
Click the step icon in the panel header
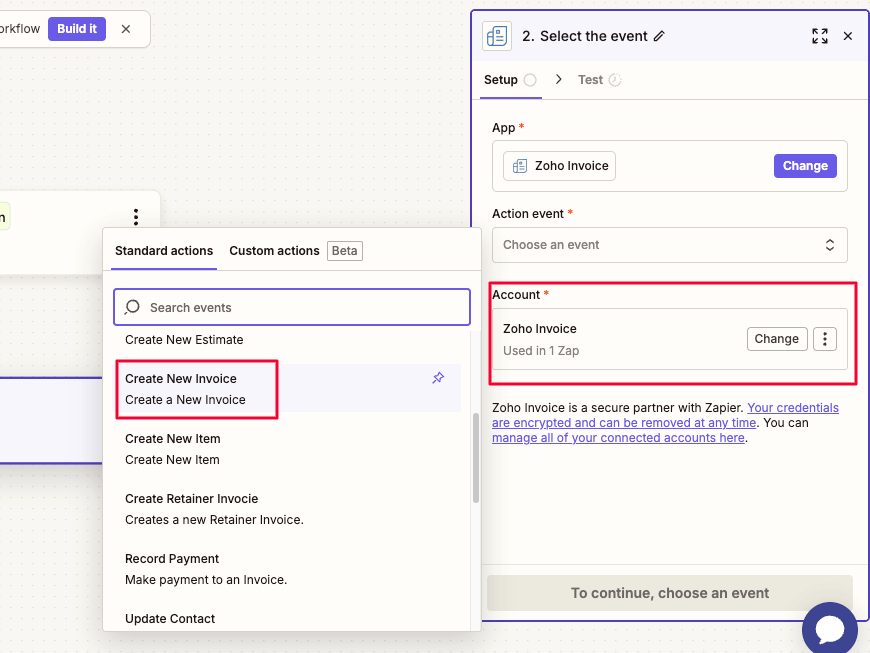point(496,35)
